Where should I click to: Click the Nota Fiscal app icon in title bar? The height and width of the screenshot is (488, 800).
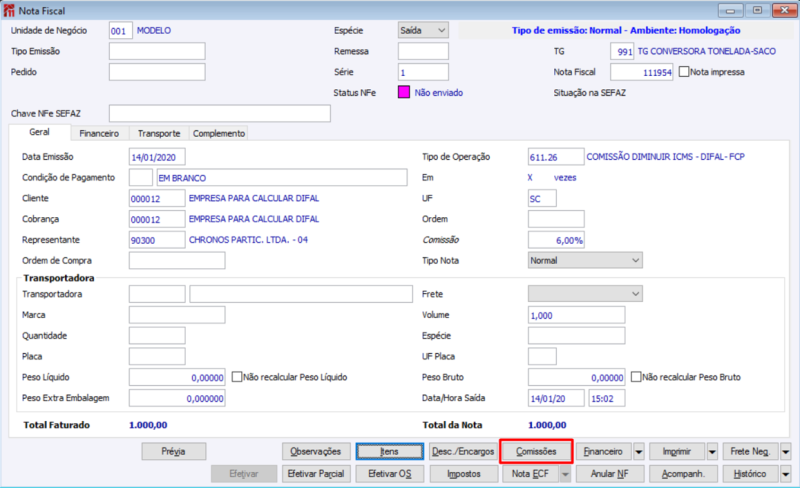click(9, 10)
